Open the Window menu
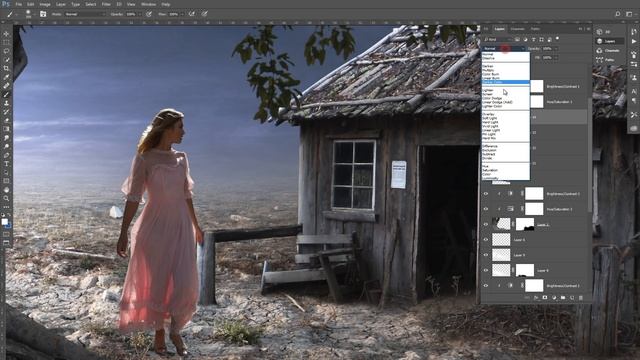 pos(149,4)
